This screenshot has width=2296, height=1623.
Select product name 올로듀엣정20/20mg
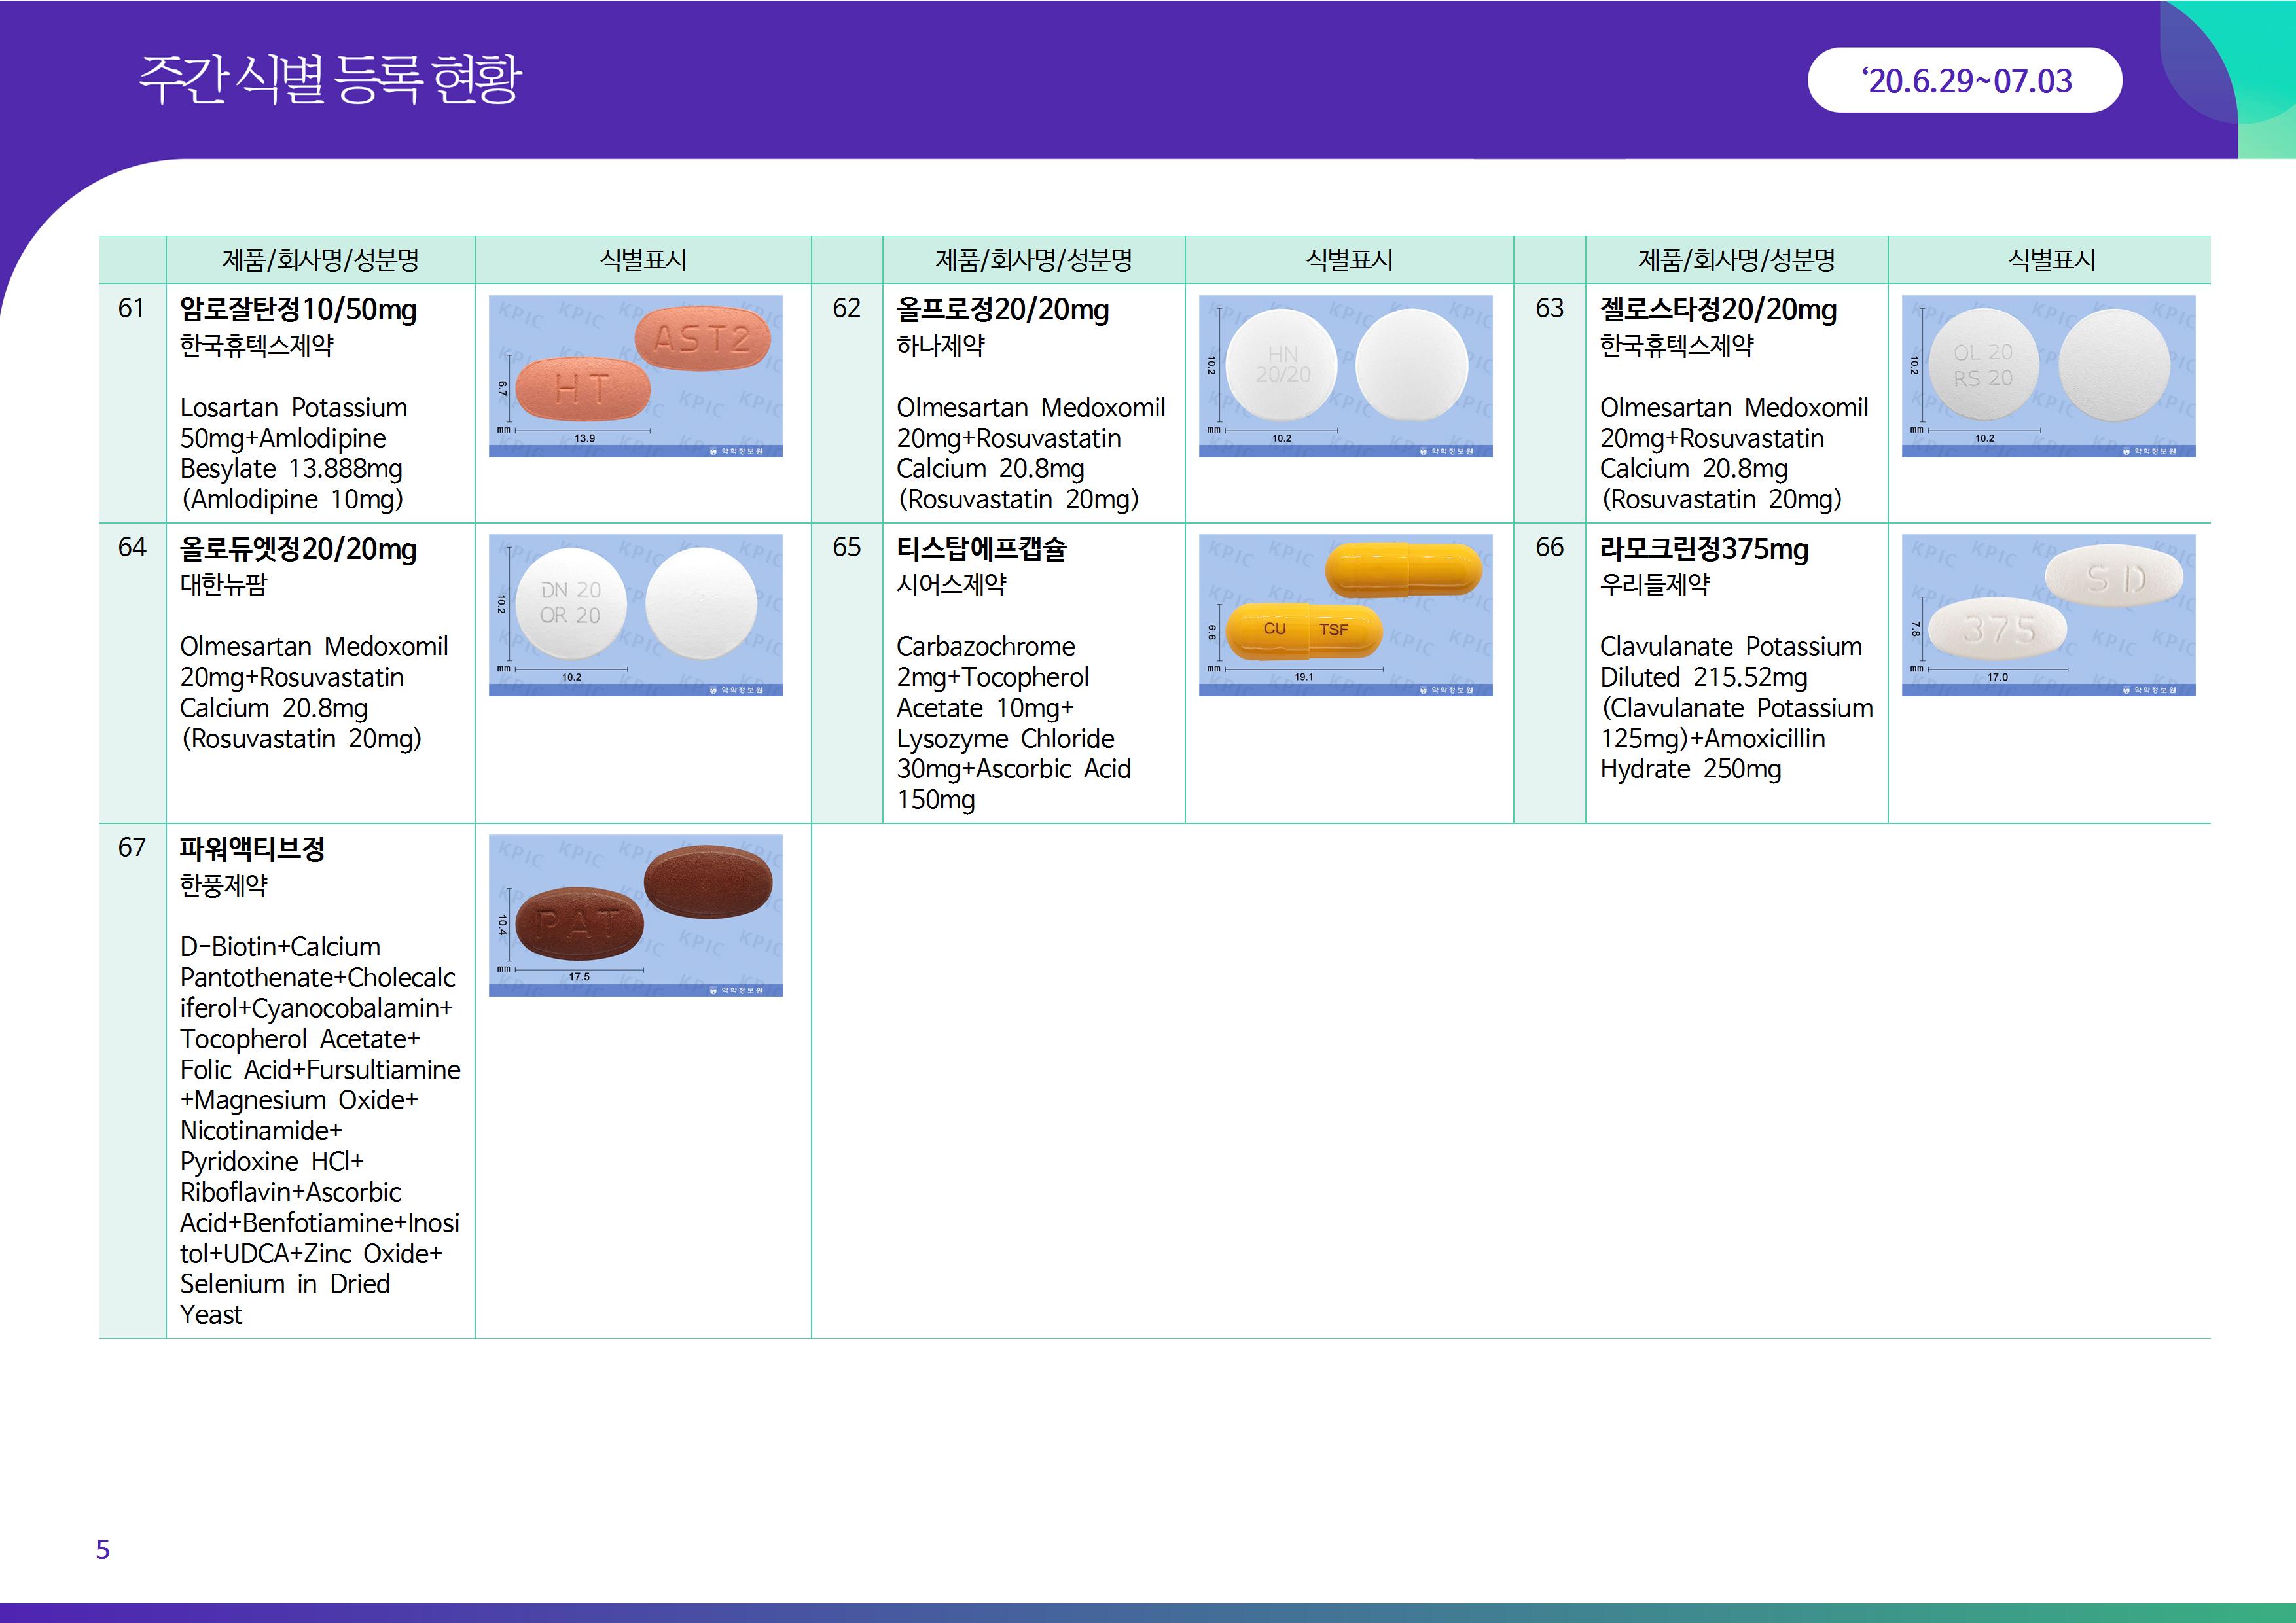tap(298, 549)
